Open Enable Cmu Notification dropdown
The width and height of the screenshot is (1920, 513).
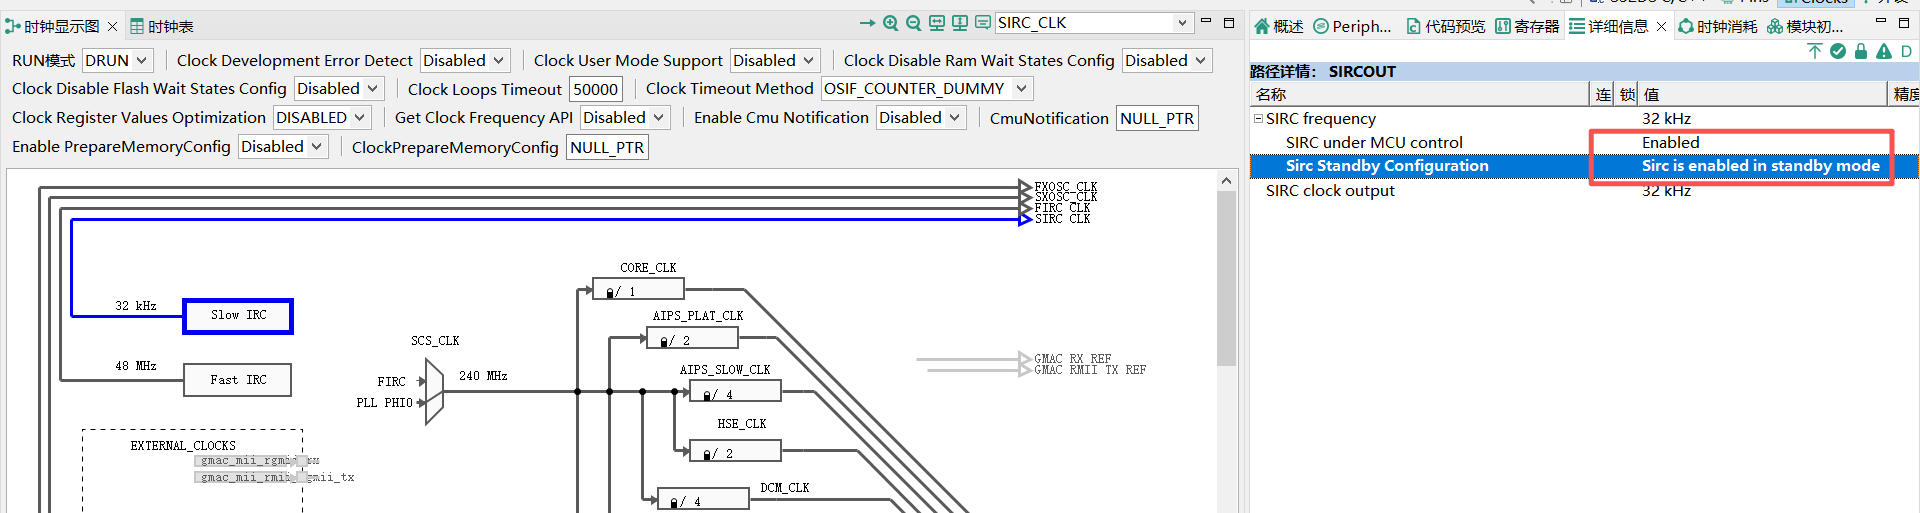click(x=921, y=118)
